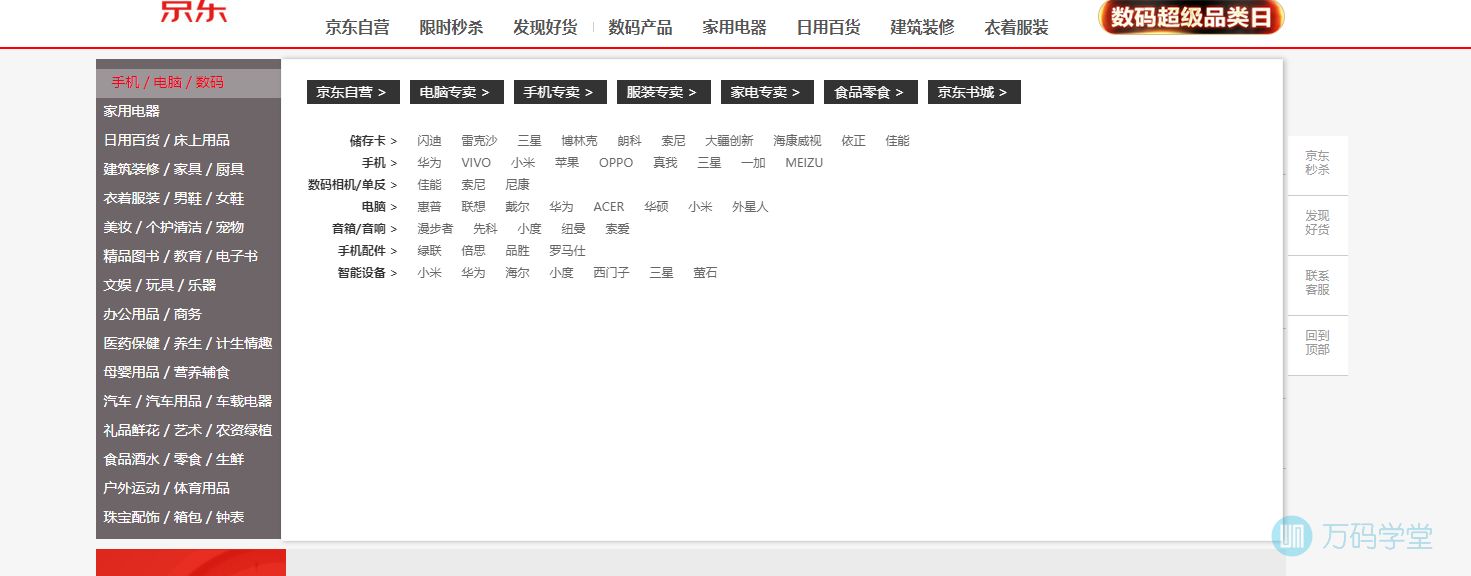1471x576 pixels.
Task: Select sidebar 礼品鲜花 / 艺术 / 农资绿植
Action: [187, 430]
